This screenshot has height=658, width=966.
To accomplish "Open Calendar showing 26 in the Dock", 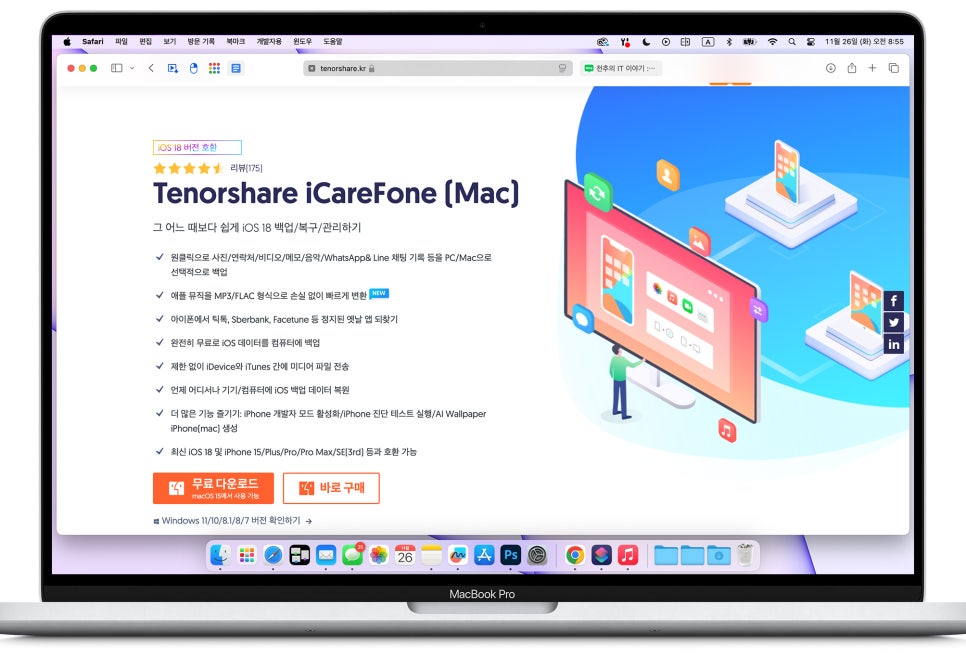I will click(x=405, y=555).
